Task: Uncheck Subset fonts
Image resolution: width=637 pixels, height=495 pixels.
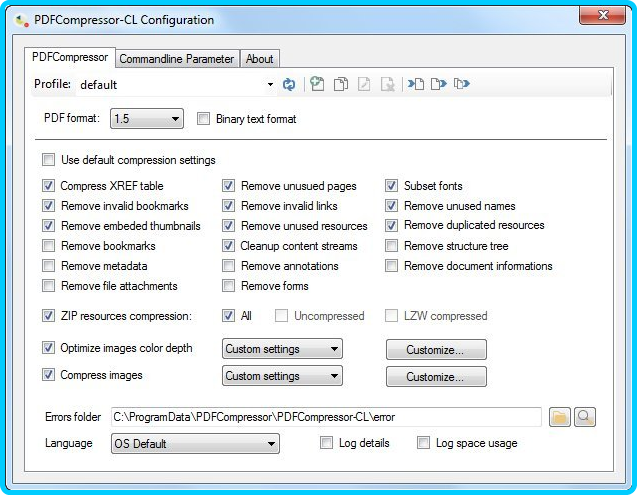Action: [391, 186]
